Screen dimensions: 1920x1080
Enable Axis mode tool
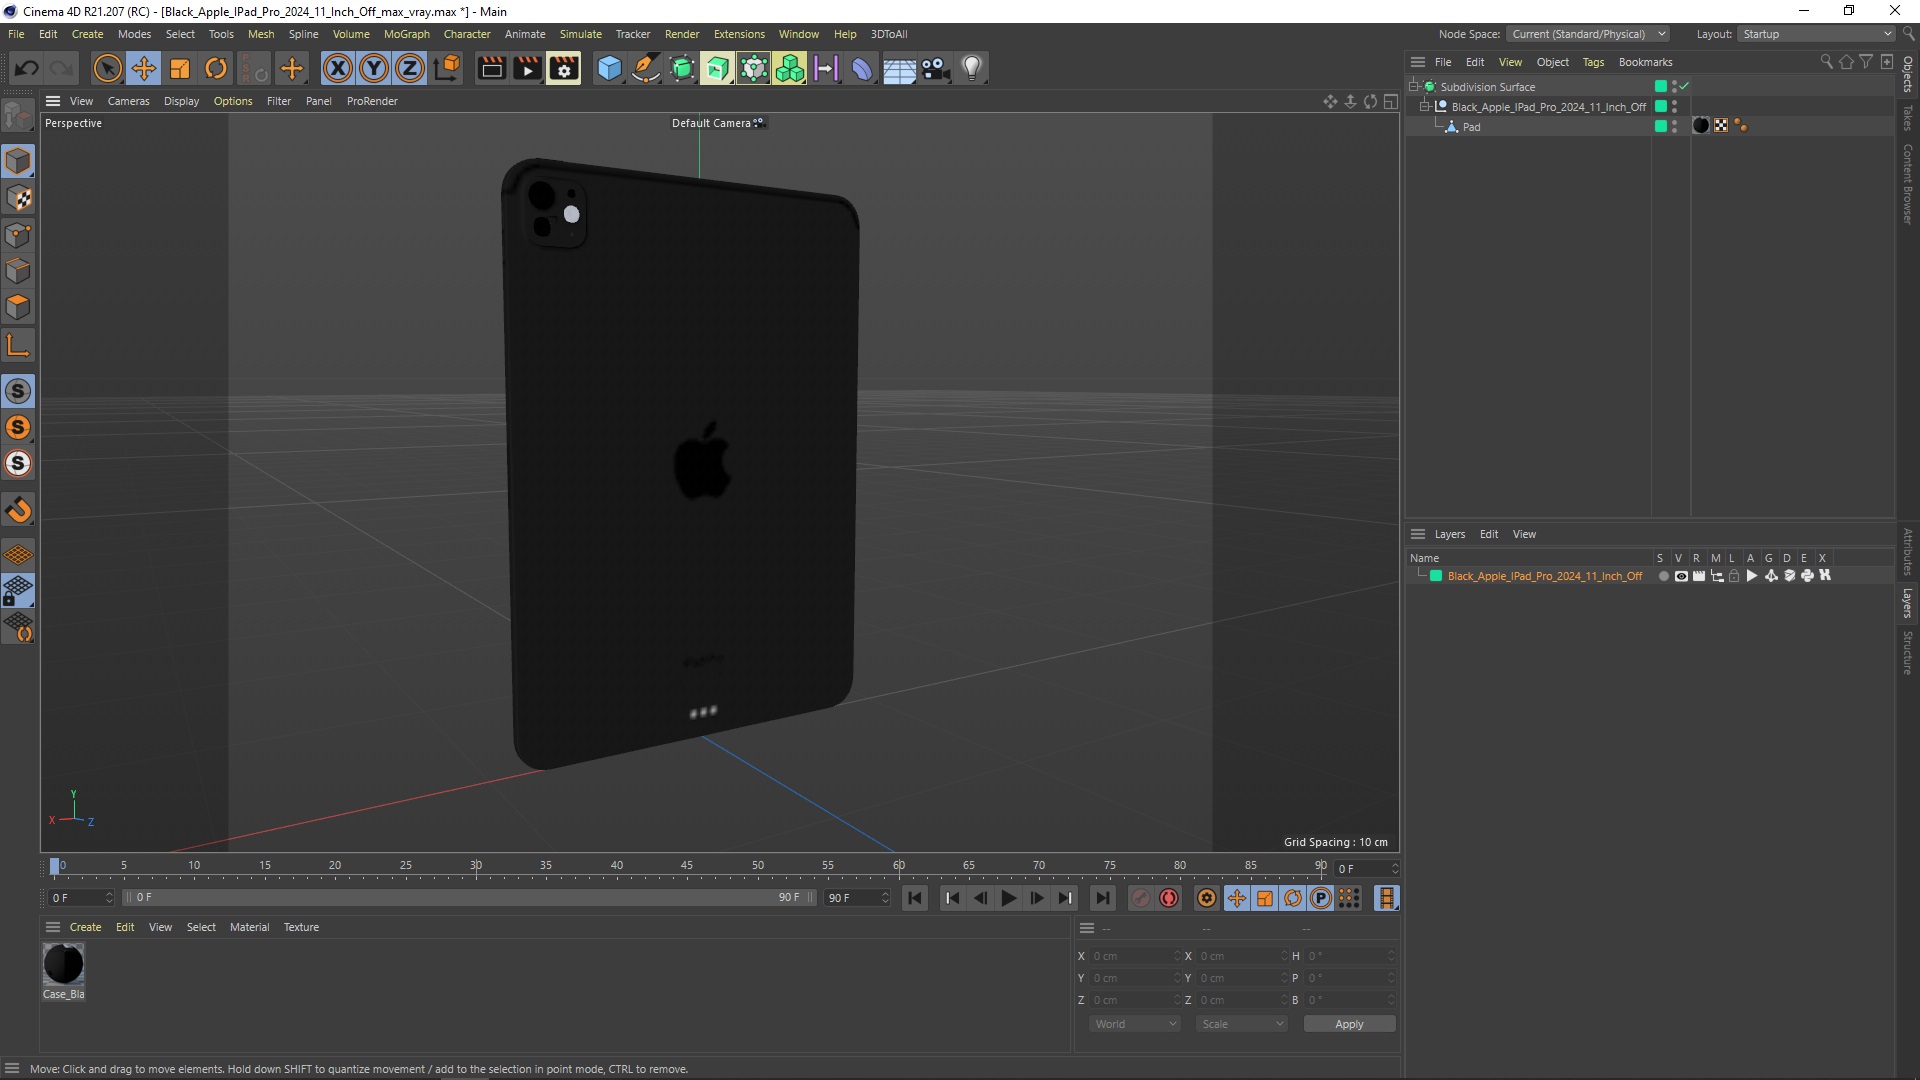tap(18, 345)
